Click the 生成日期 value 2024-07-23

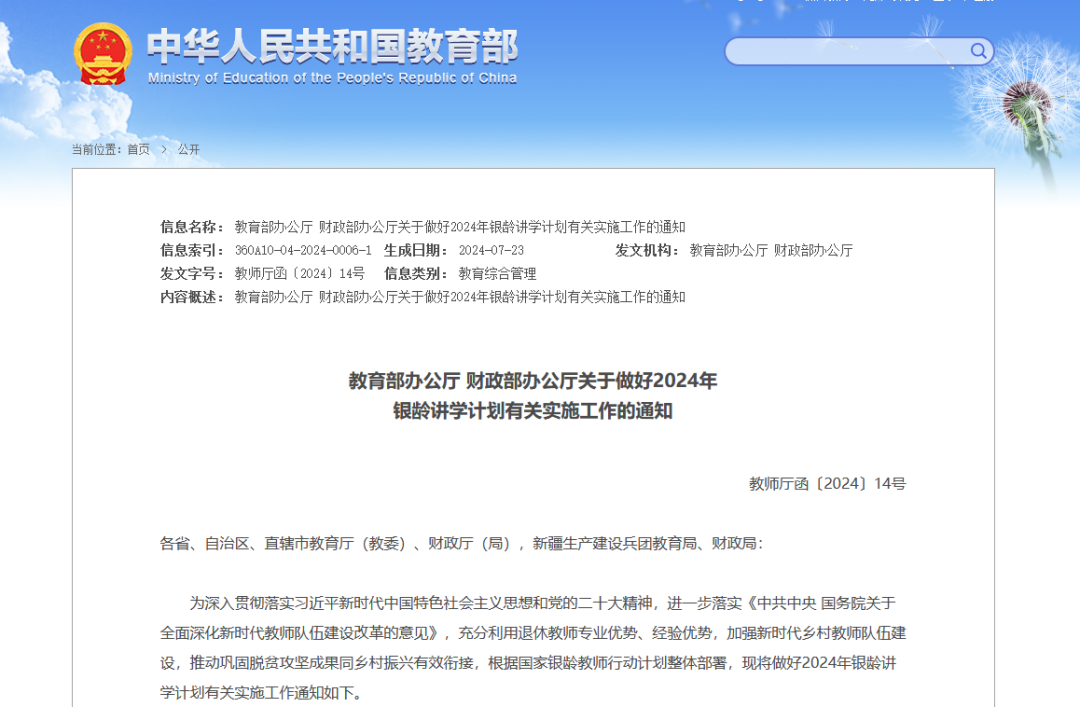click(x=491, y=250)
